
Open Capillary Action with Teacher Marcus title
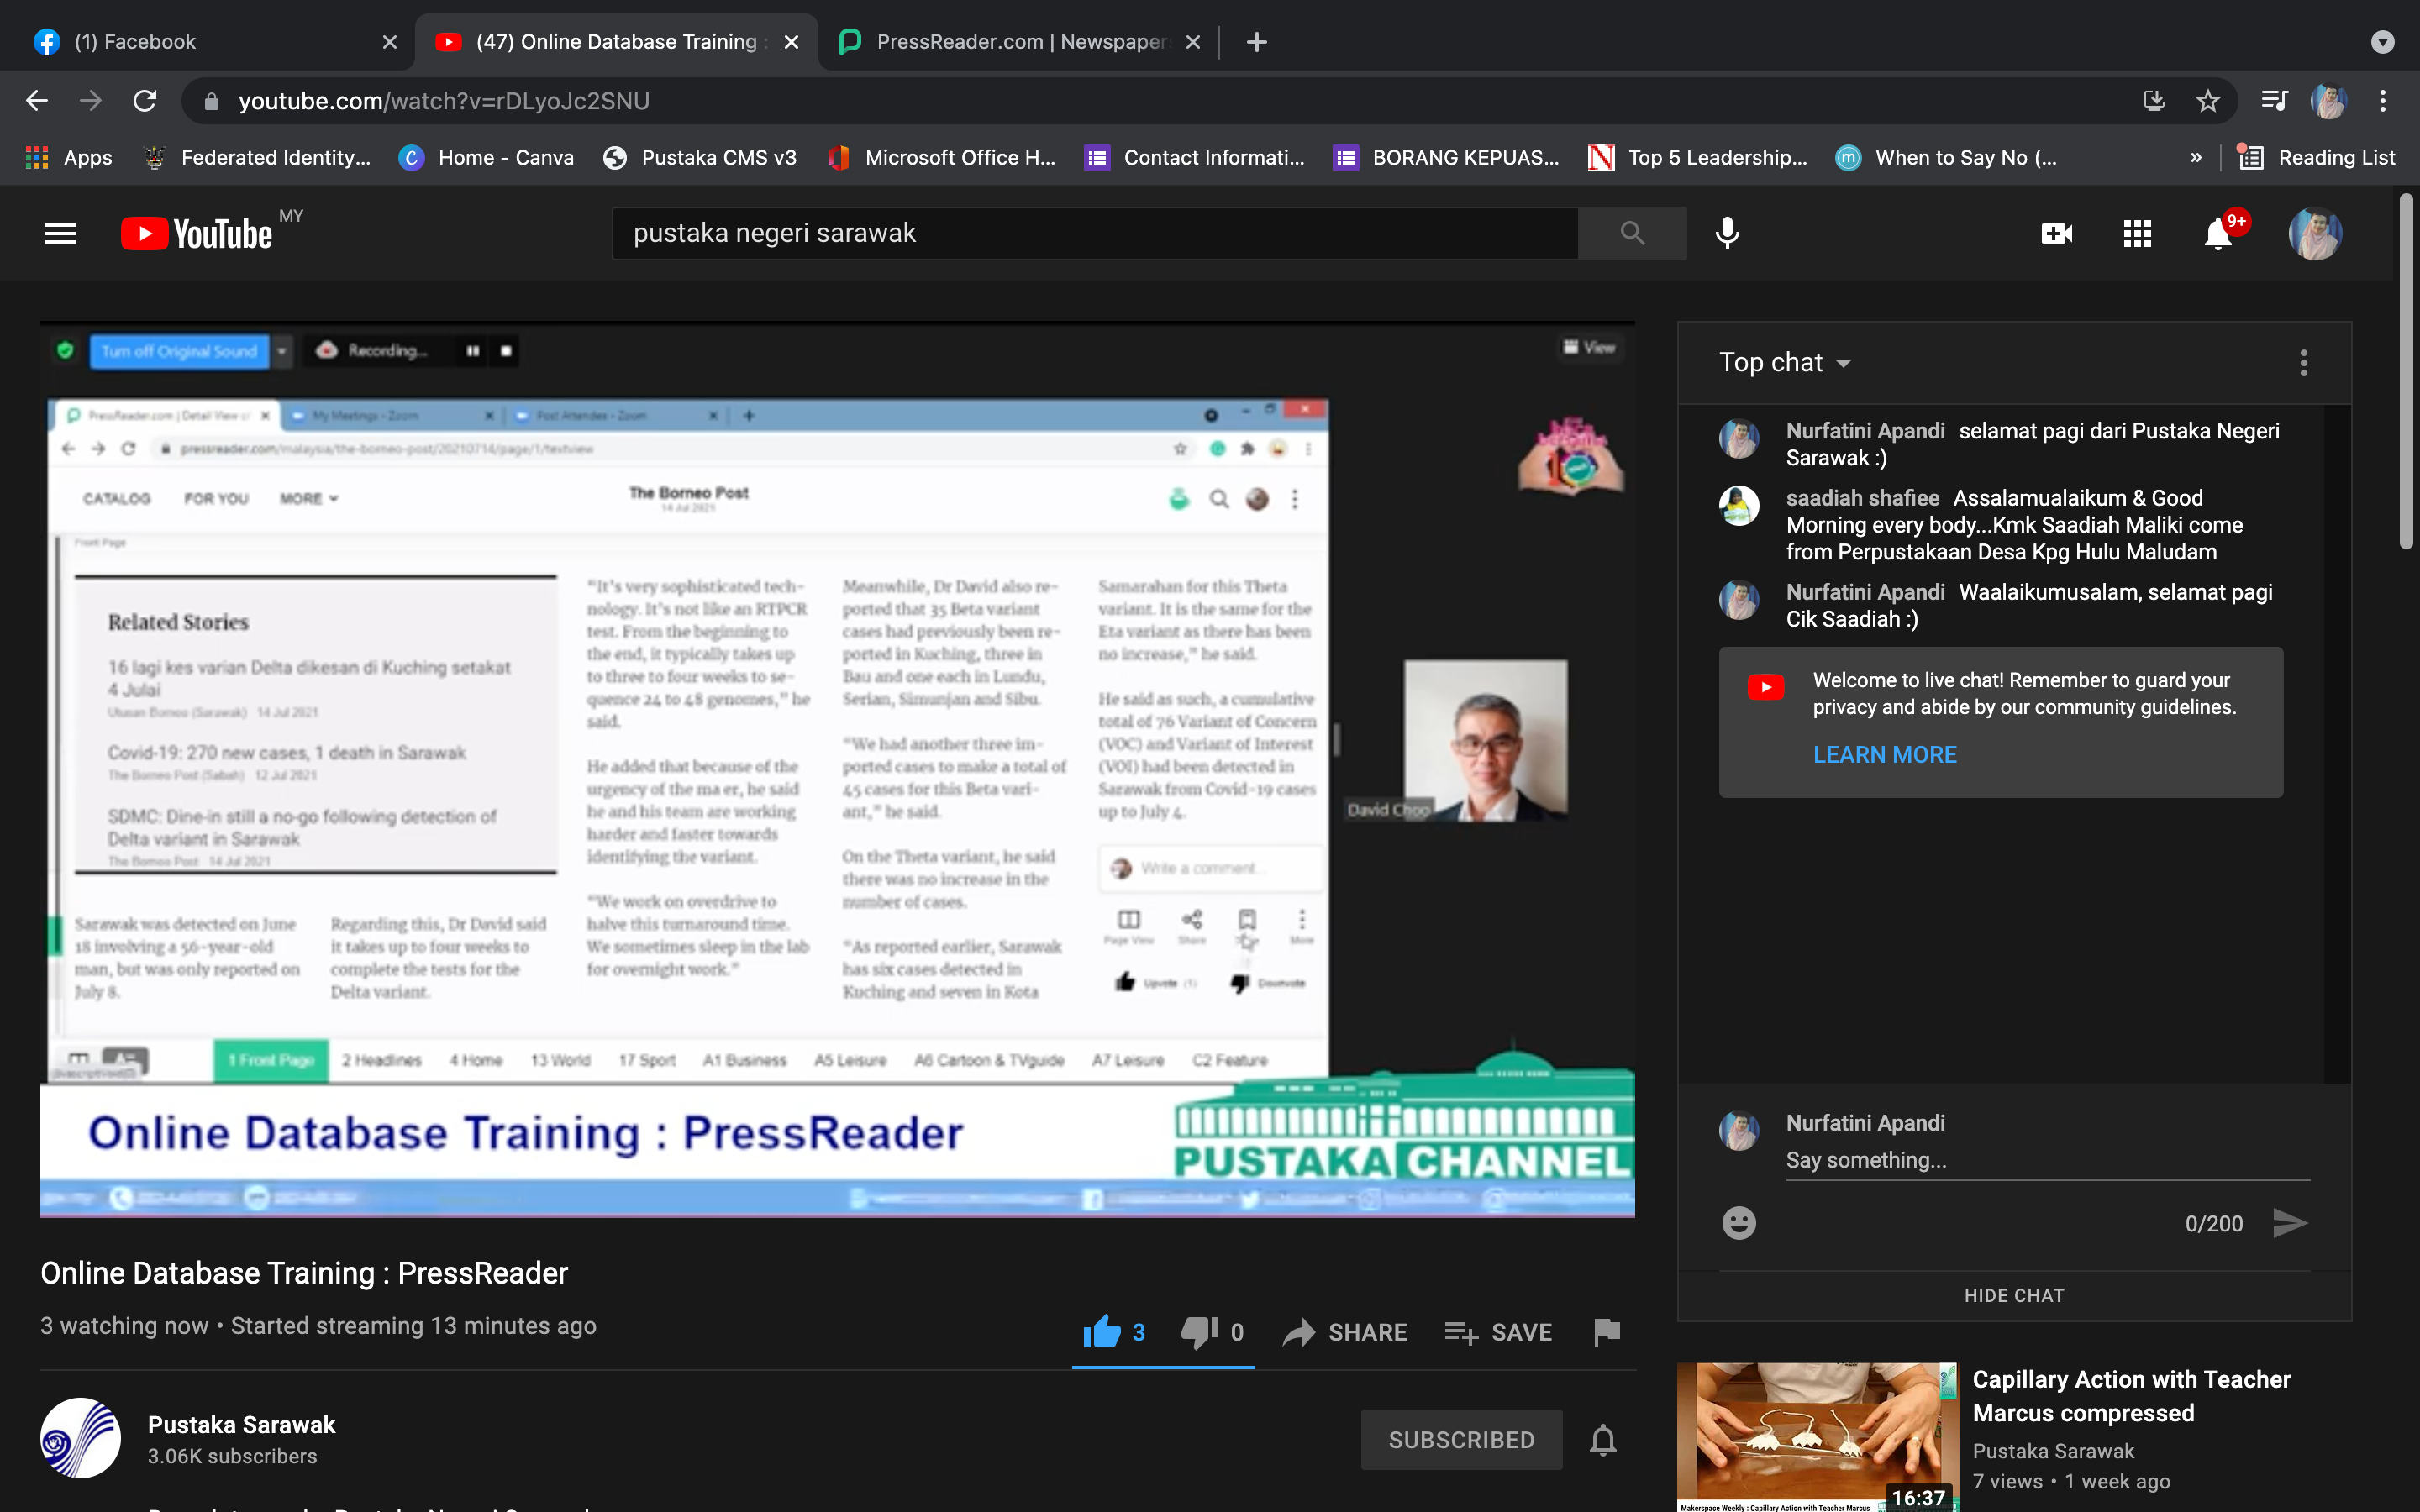point(2131,1396)
